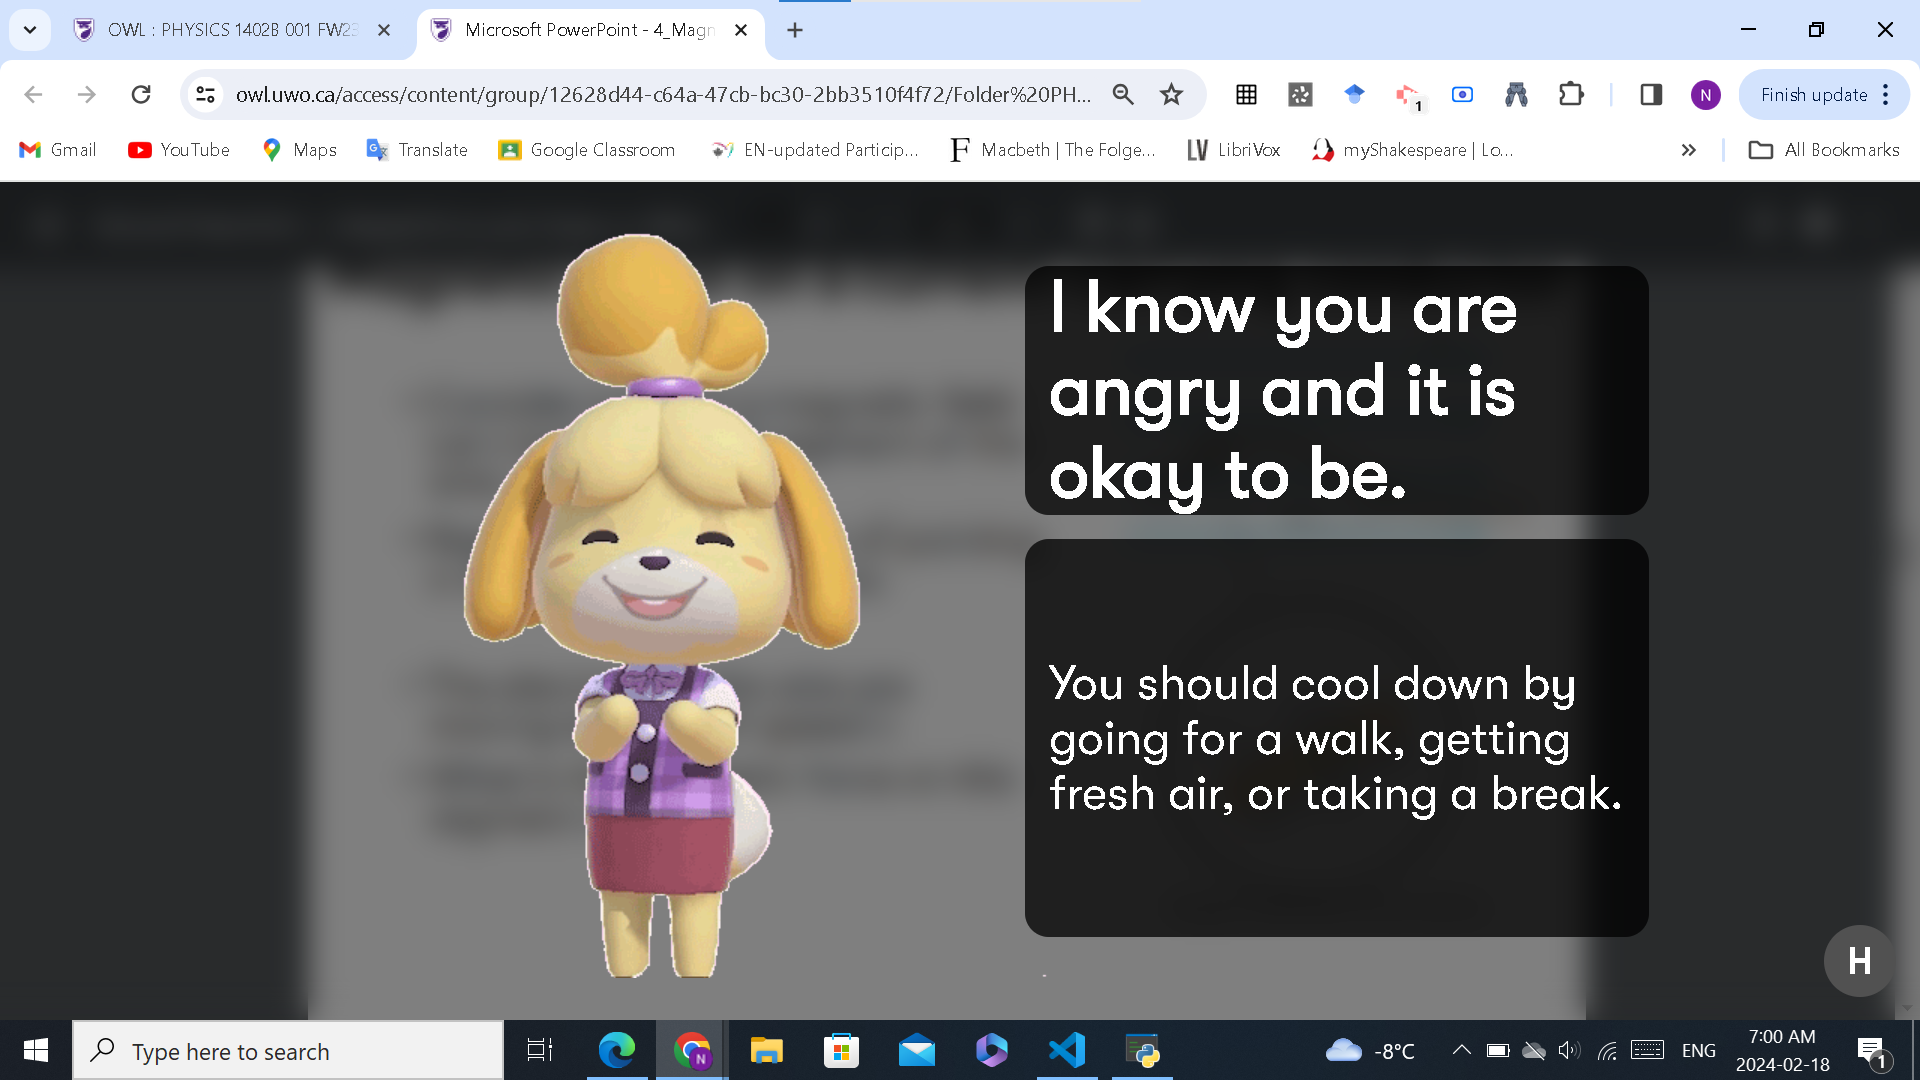Open File Explorer from taskbar
The width and height of the screenshot is (1920, 1080).
(x=766, y=1050)
